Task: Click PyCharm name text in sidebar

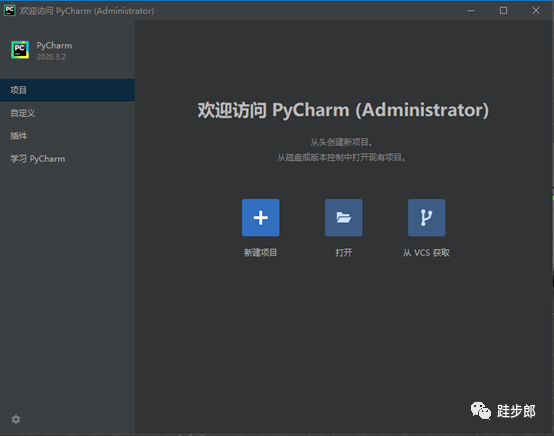Action: coord(54,46)
